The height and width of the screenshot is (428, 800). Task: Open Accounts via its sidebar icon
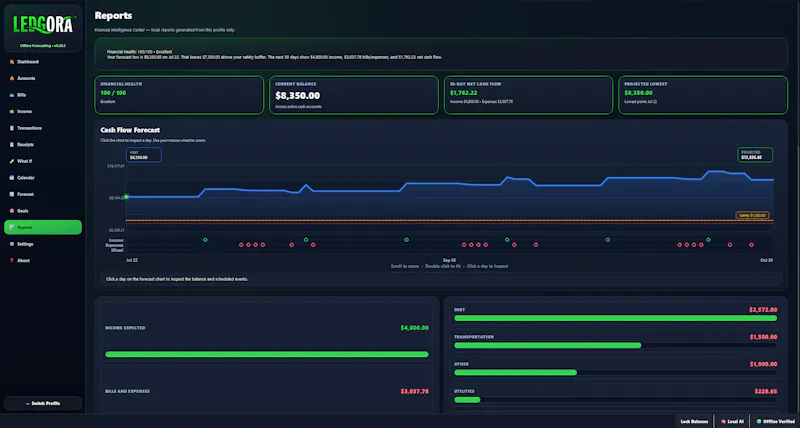point(12,78)
